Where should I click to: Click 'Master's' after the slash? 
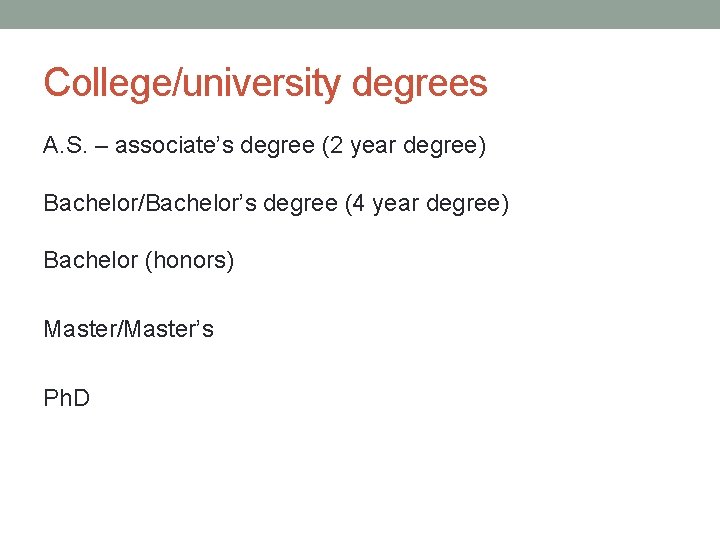[169, 329]
